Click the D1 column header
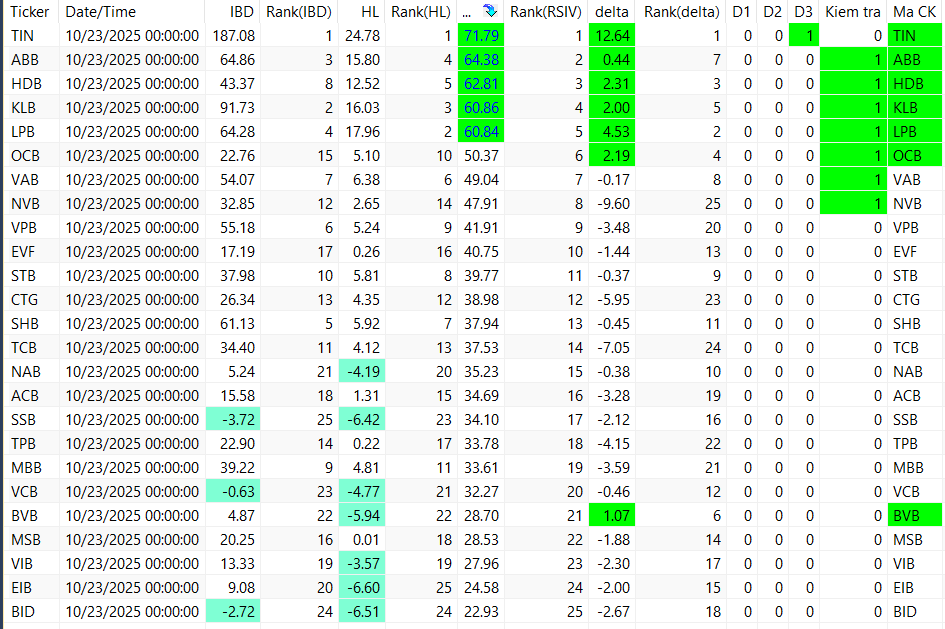 coord(741,11)
